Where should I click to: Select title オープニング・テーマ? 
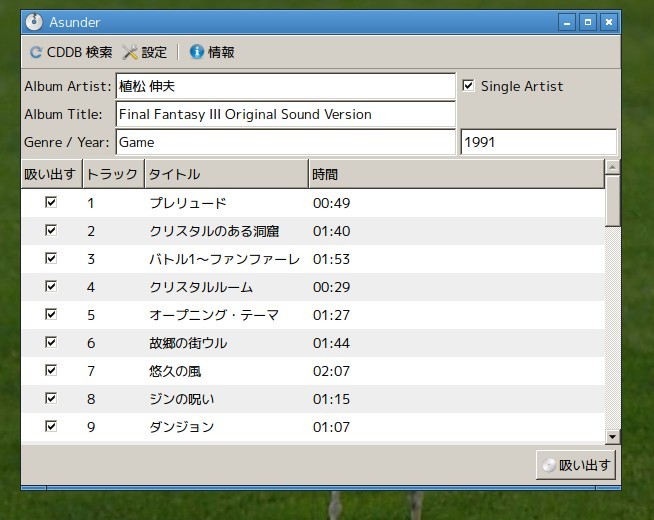tap(214, 315)
